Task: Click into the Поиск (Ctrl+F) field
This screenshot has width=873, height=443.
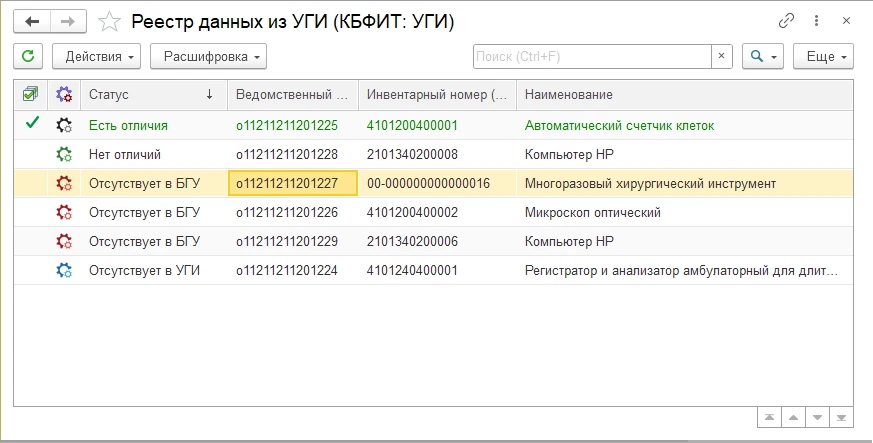Action: (x=592, y=56)
